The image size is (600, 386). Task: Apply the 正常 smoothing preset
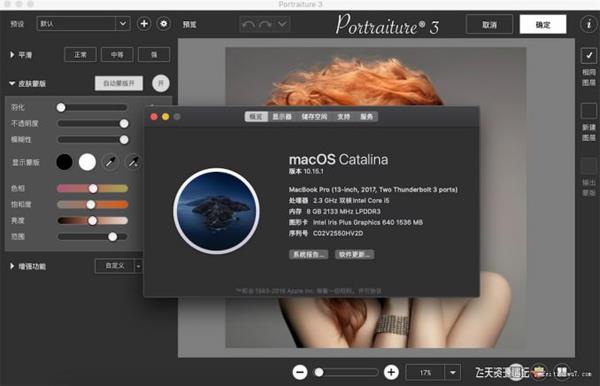click(x=80, y=55)
